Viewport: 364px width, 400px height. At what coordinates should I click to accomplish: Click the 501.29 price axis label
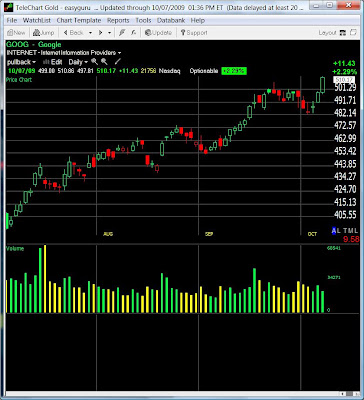coord(345,88)
